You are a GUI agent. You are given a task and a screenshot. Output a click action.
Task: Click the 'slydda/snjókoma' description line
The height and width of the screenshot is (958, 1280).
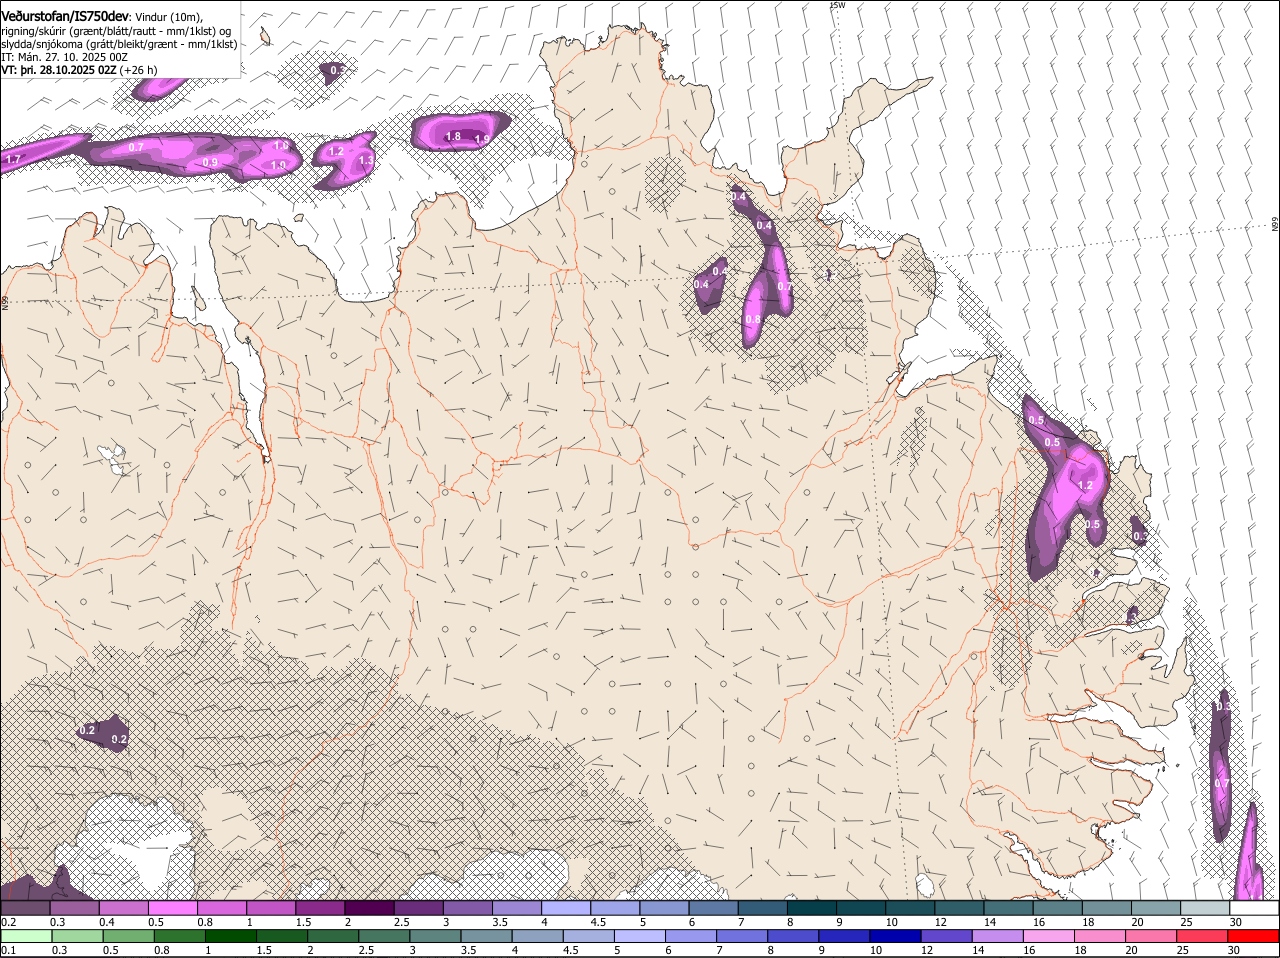pyautogui.click(x=119, y=44)
